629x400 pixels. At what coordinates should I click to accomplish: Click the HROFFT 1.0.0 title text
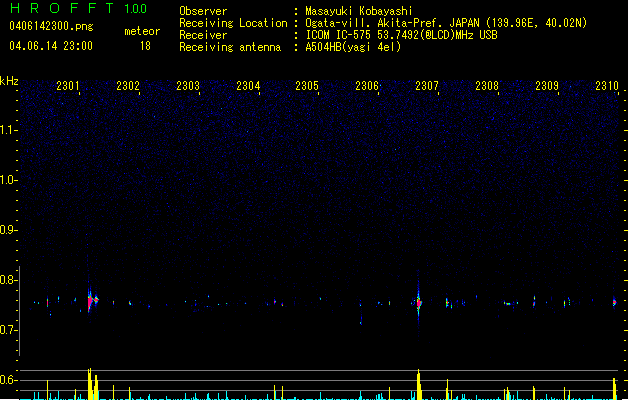(79, 8)
